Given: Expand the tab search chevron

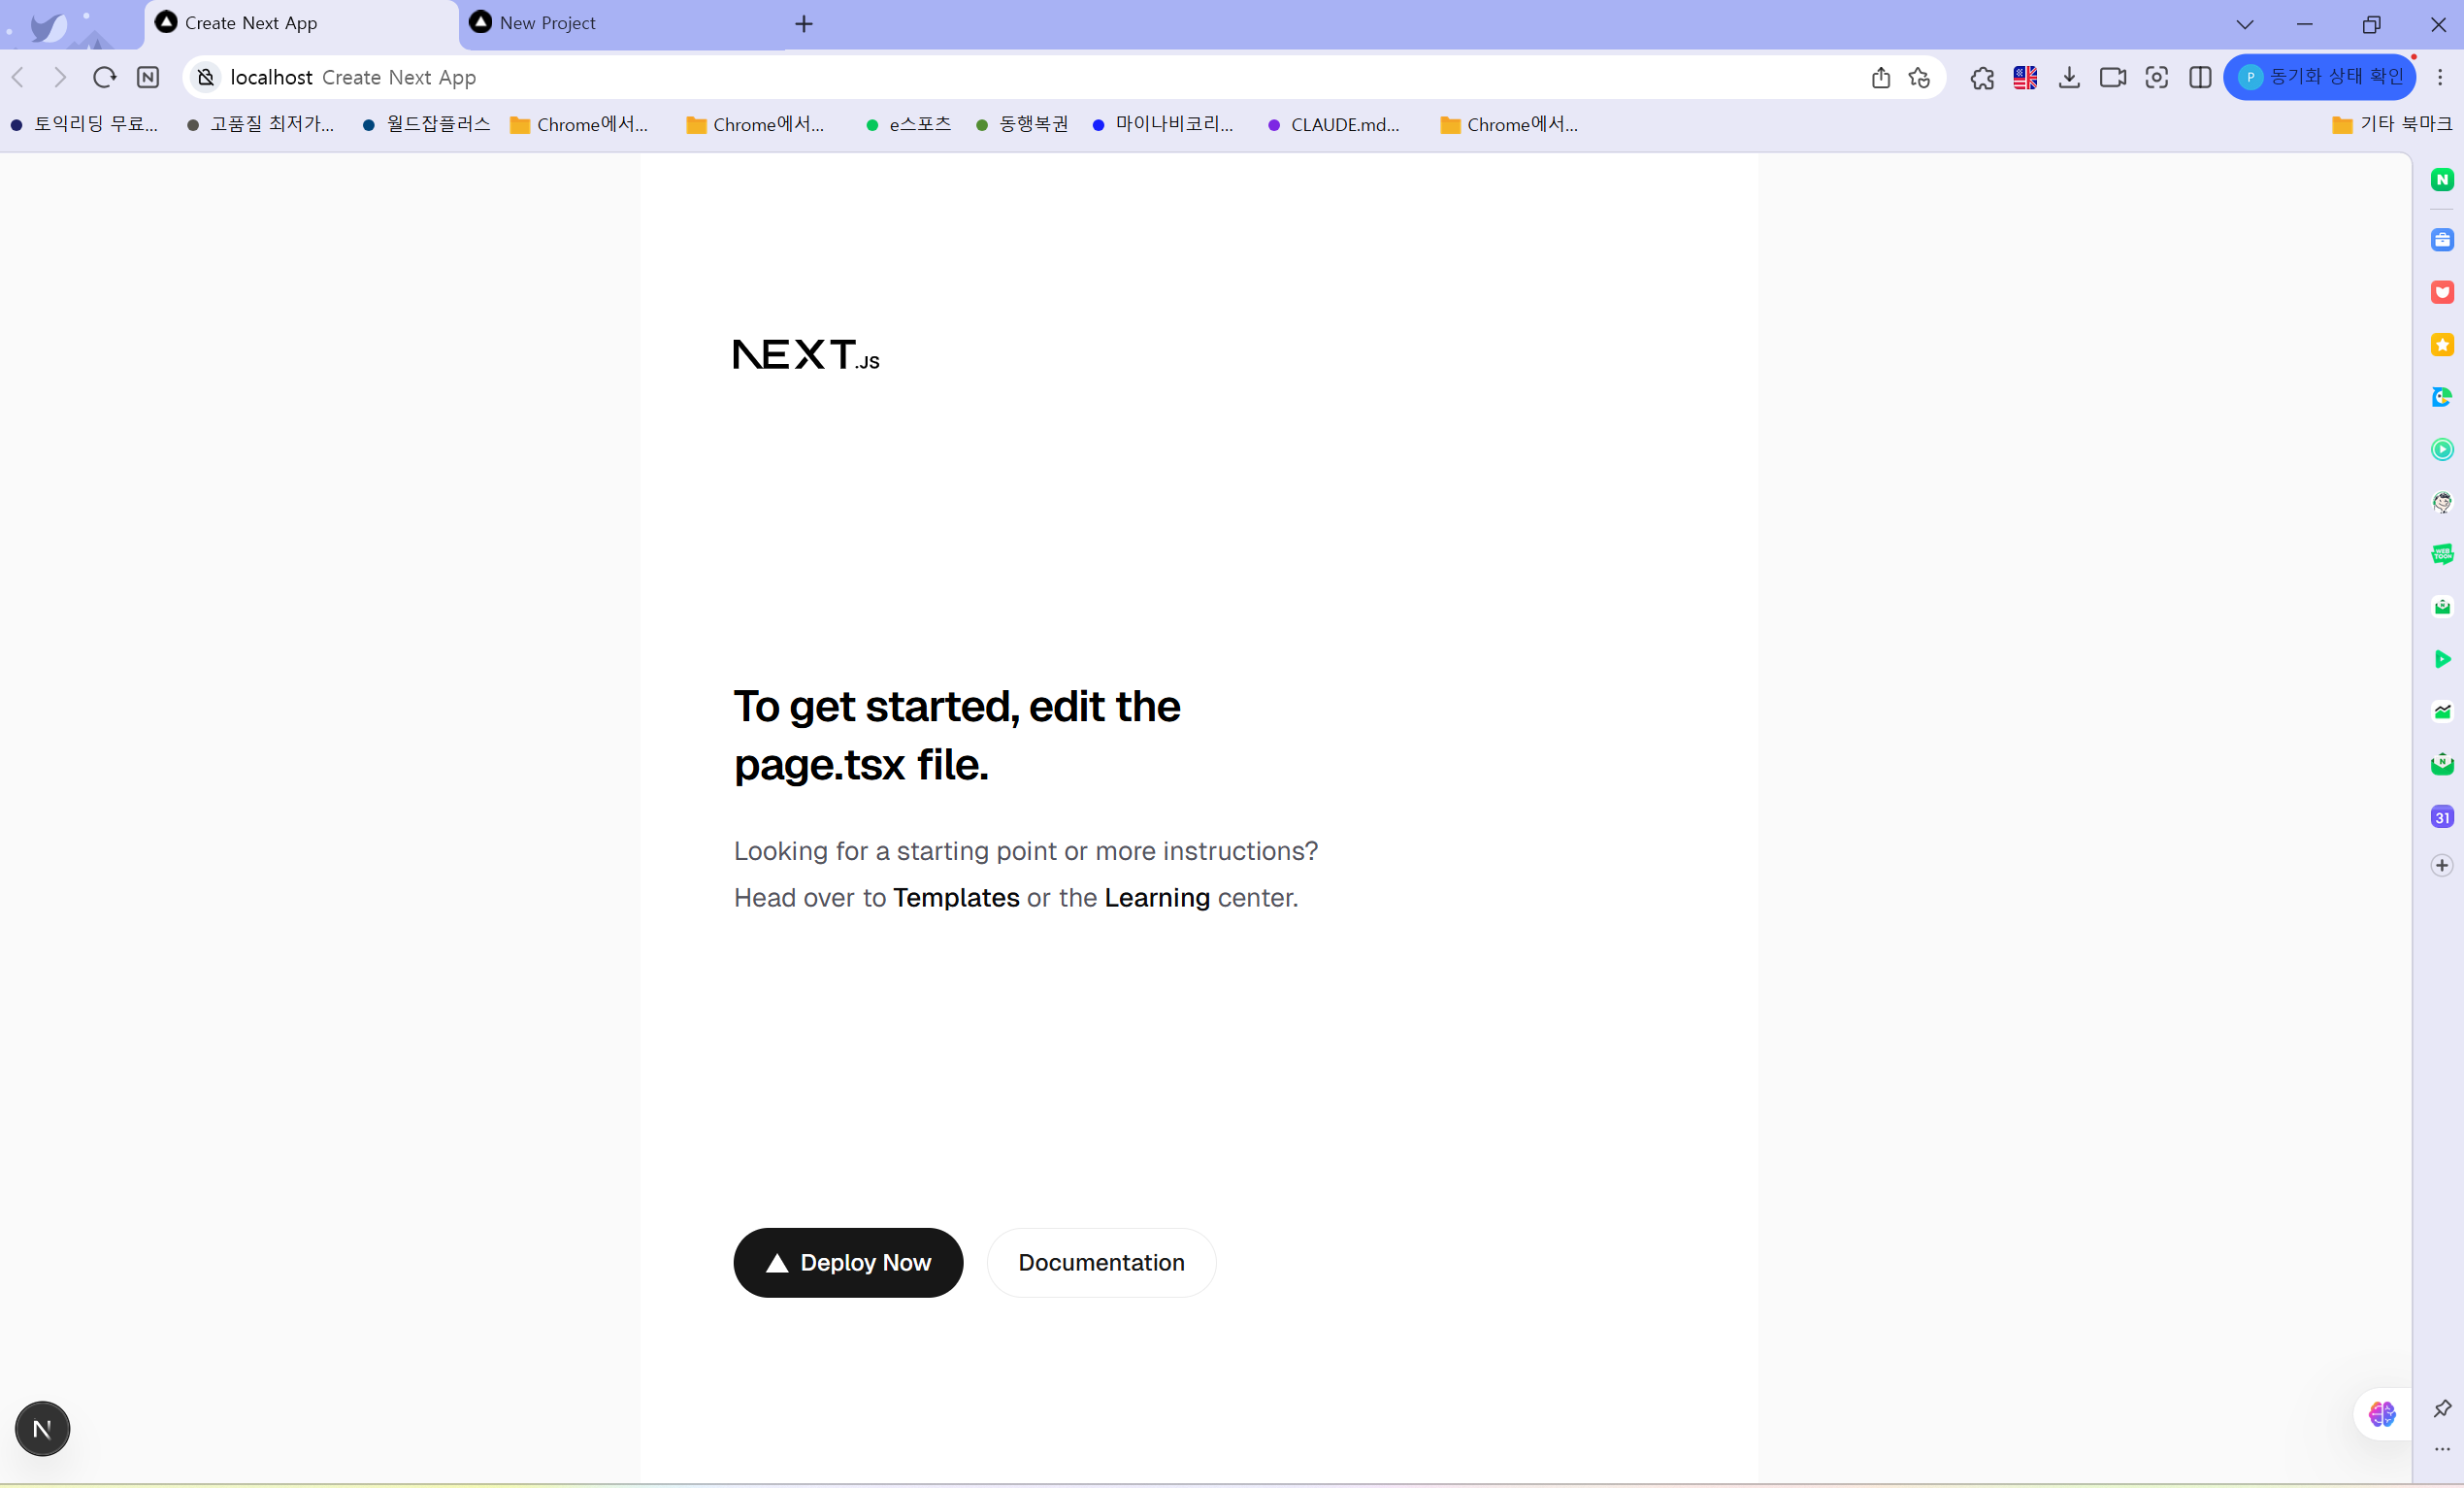Looking at the screenshot, I should click(x=2245, y=24).
